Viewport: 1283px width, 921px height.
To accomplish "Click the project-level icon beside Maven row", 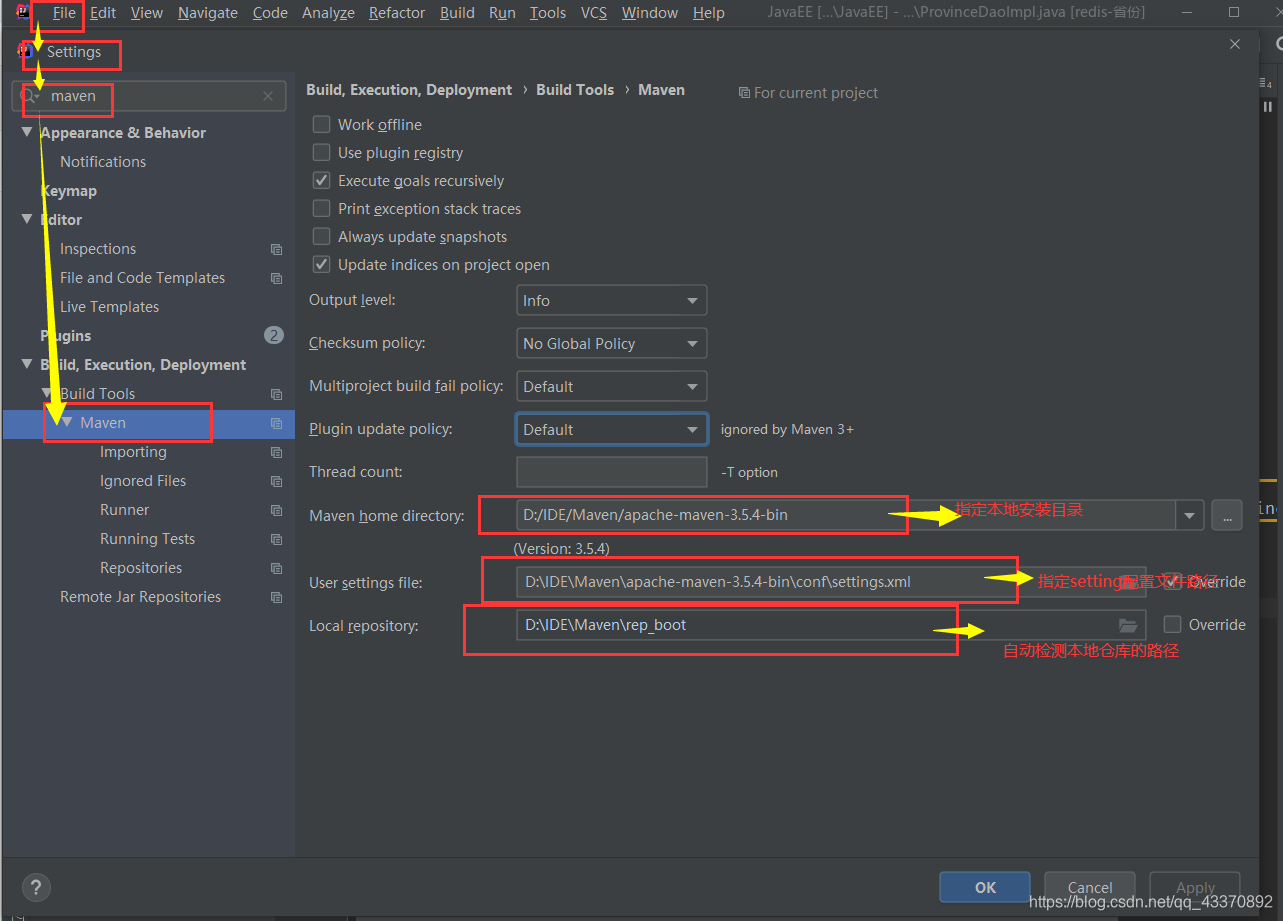I will [x=276, y=423].
